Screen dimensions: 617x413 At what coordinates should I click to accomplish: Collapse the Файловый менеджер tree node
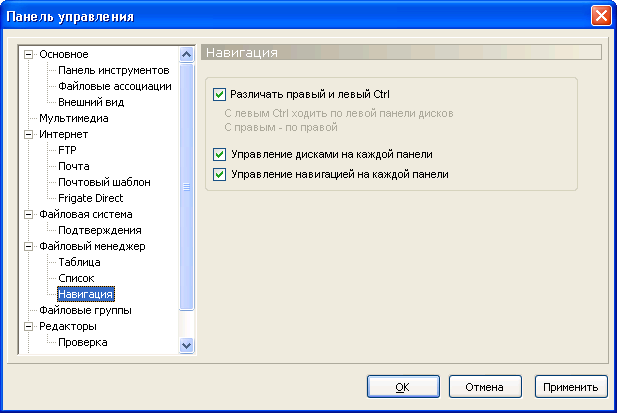(28, 246)
